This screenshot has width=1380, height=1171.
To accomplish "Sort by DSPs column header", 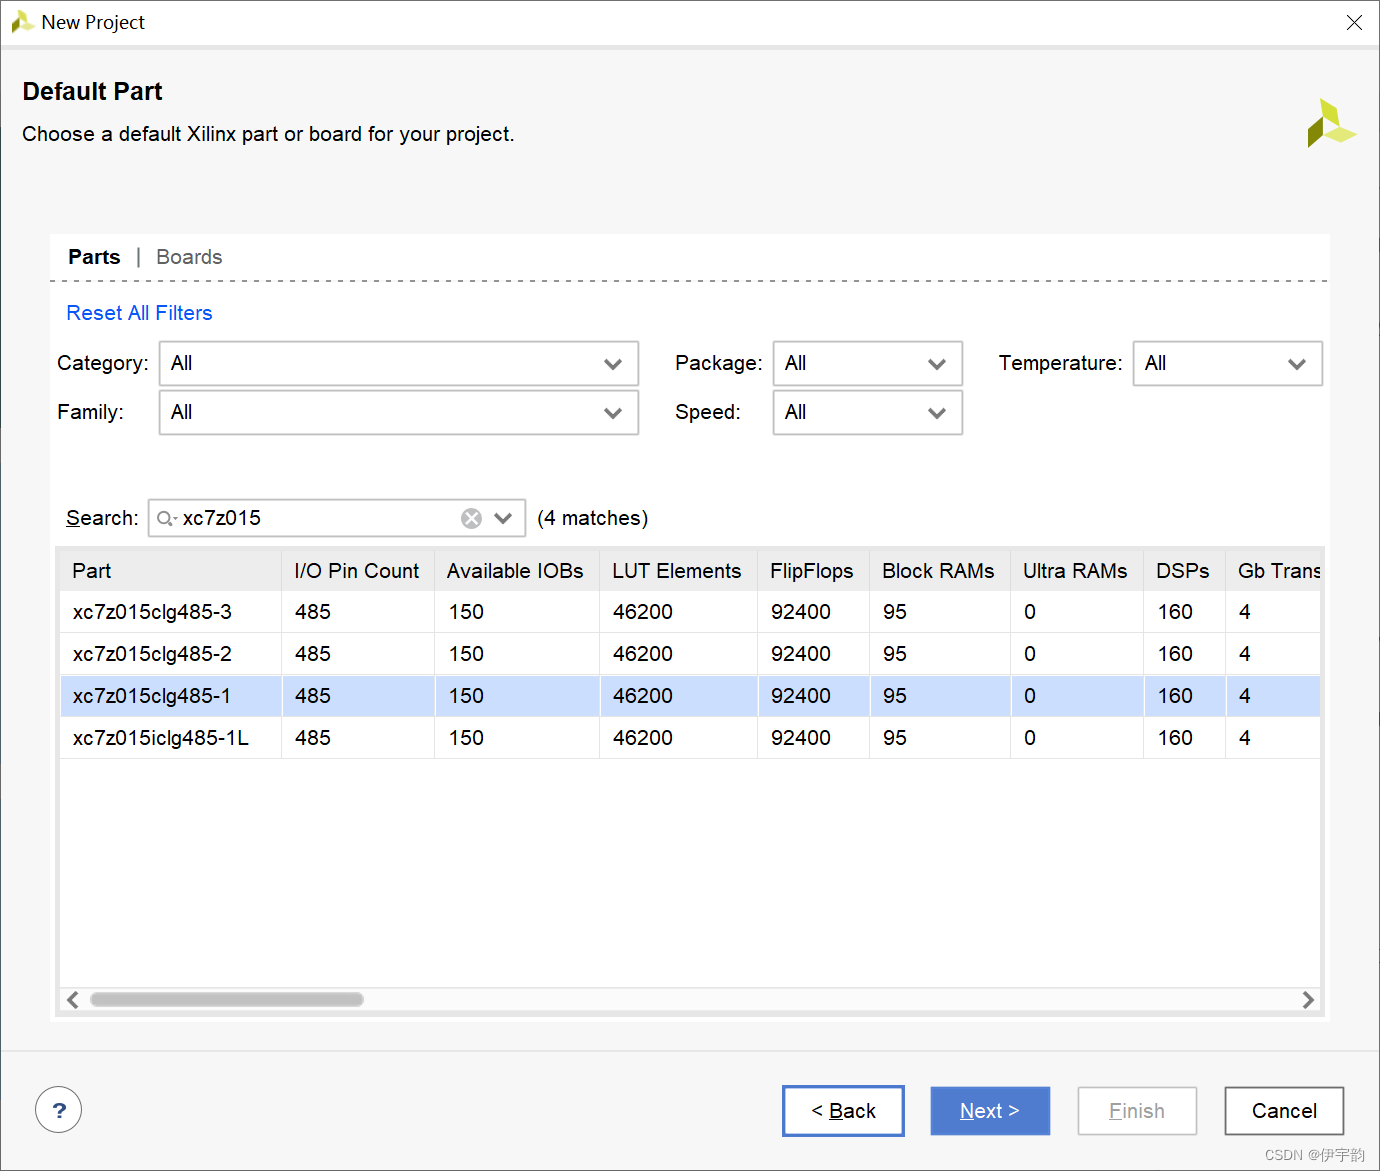I will coord(1184,571).
